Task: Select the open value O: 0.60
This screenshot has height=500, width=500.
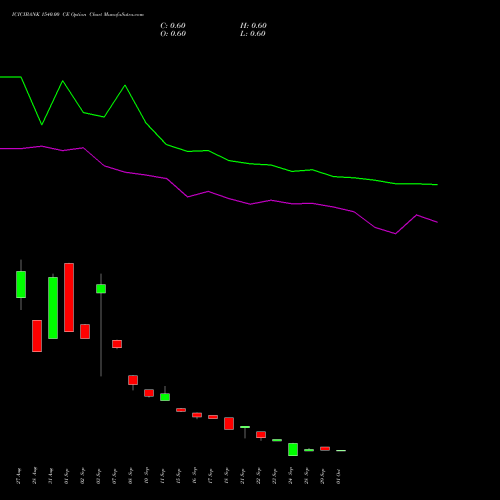Action: pos(173,34)
